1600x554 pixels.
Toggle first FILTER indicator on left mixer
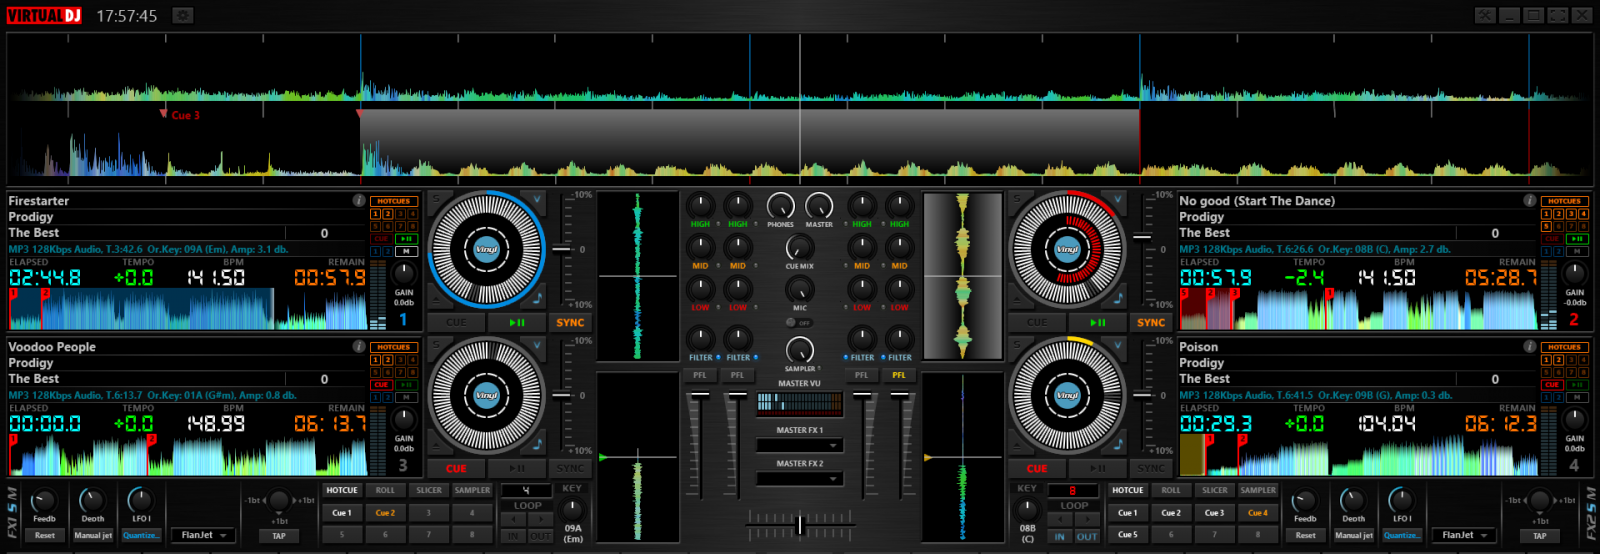point(718,357)
